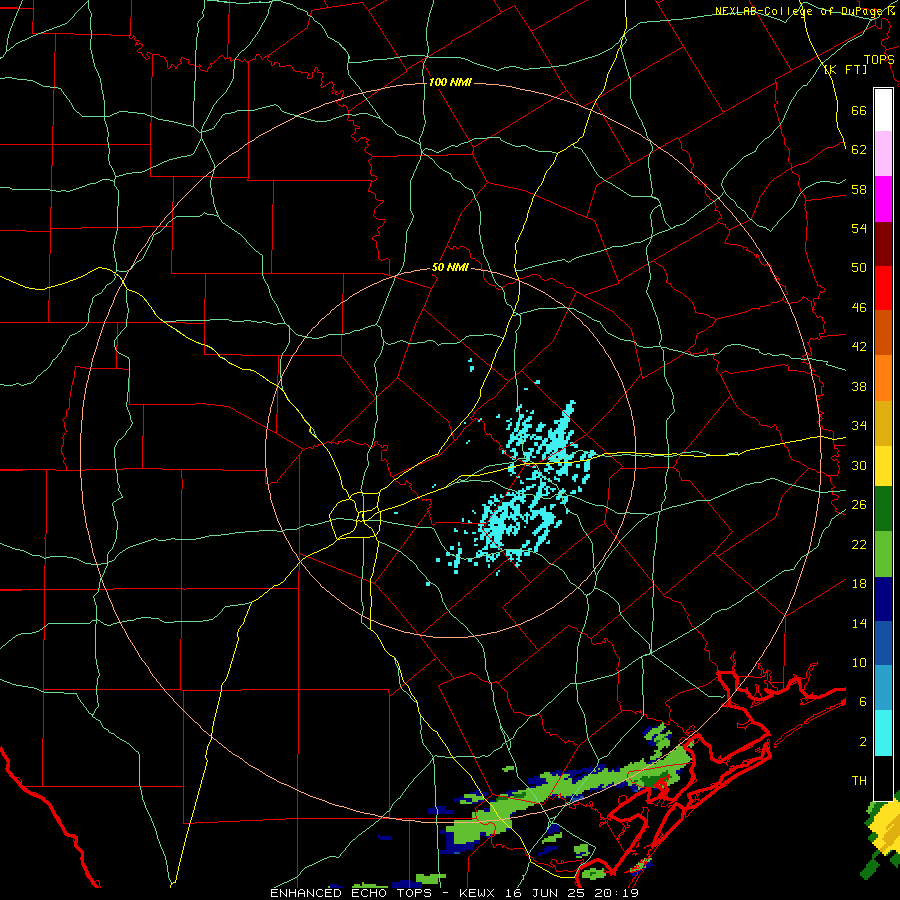Click the orange 38 kft legend swatch

pos(883,378)
